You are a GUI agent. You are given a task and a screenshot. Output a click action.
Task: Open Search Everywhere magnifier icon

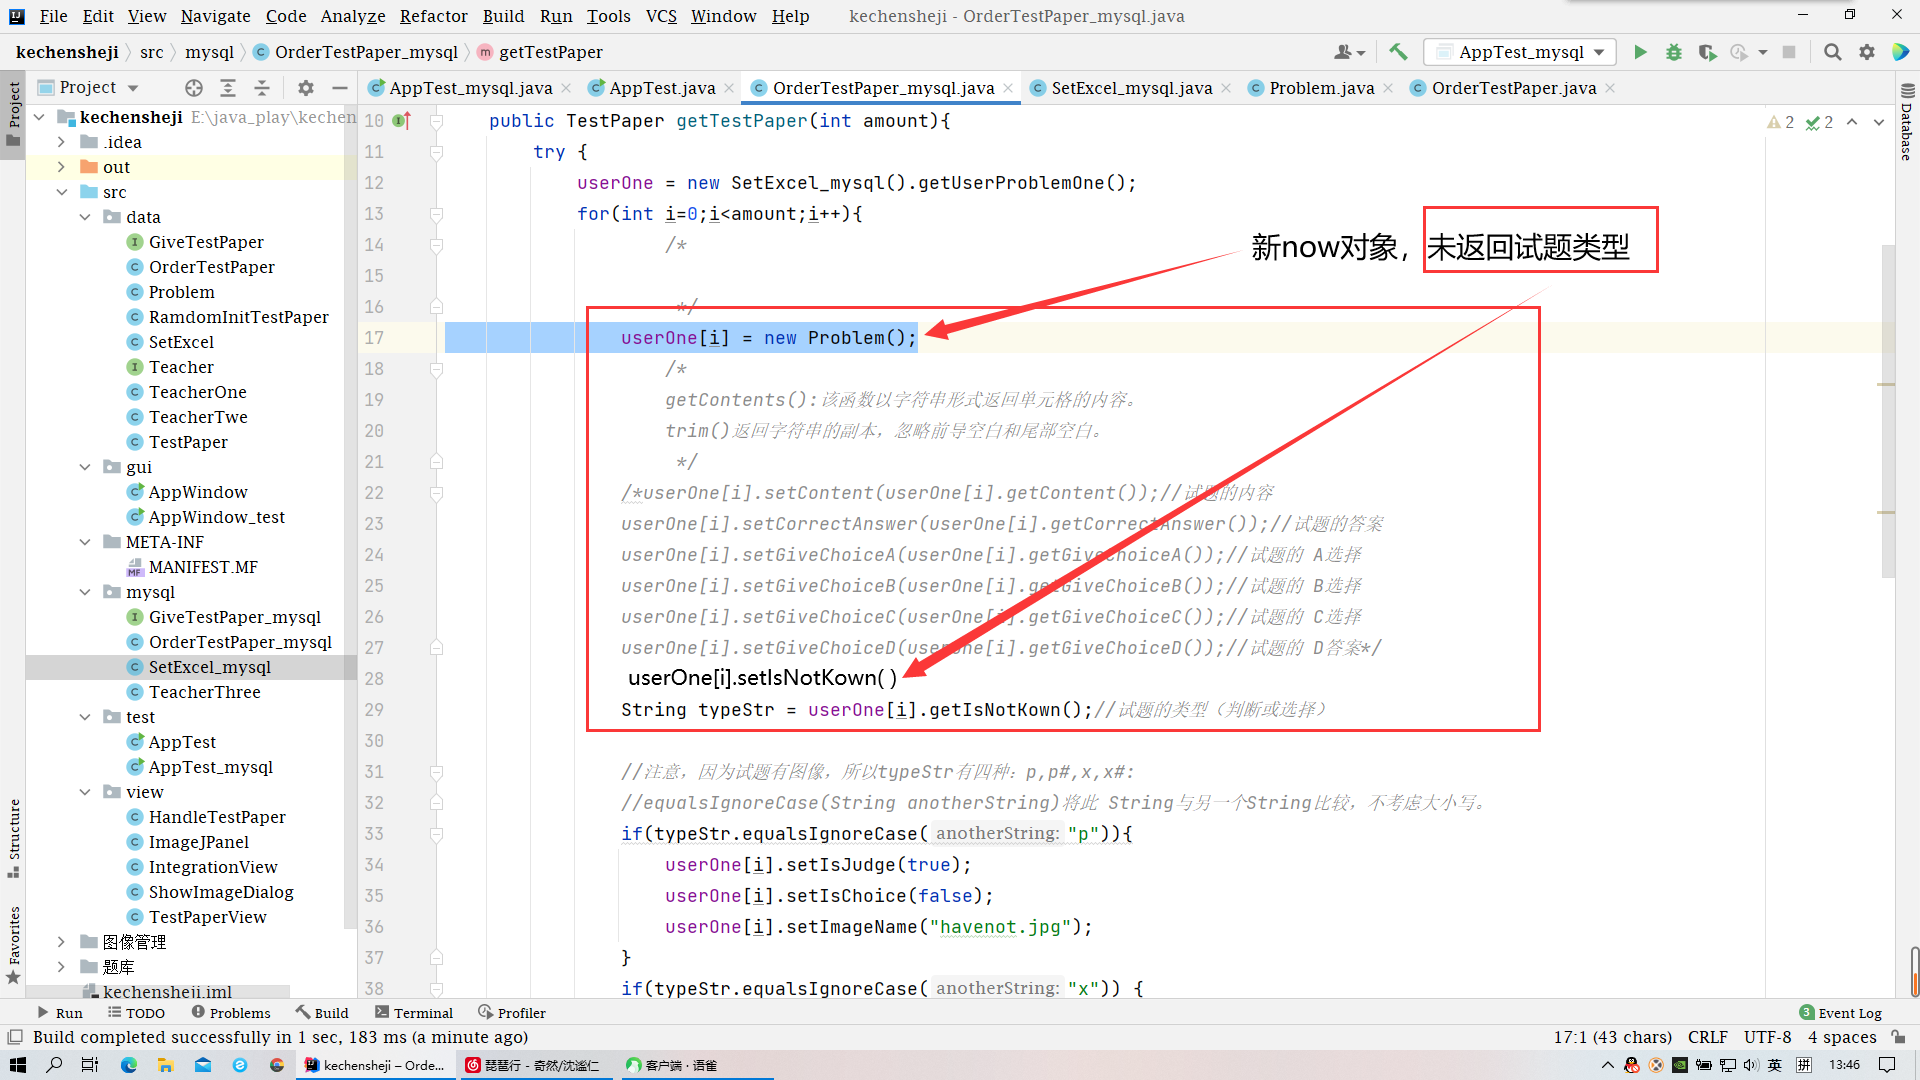tap(1832, 52)
